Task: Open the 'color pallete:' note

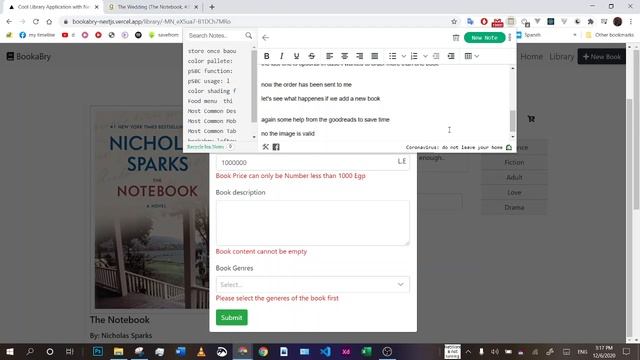Action: click(210, 61)
